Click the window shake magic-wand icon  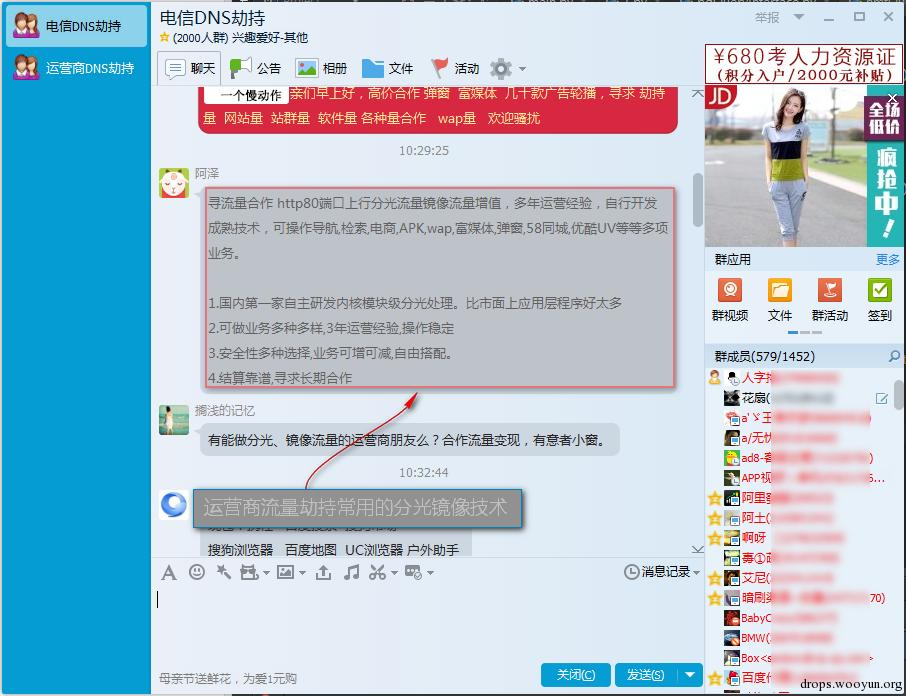point(224,572)
